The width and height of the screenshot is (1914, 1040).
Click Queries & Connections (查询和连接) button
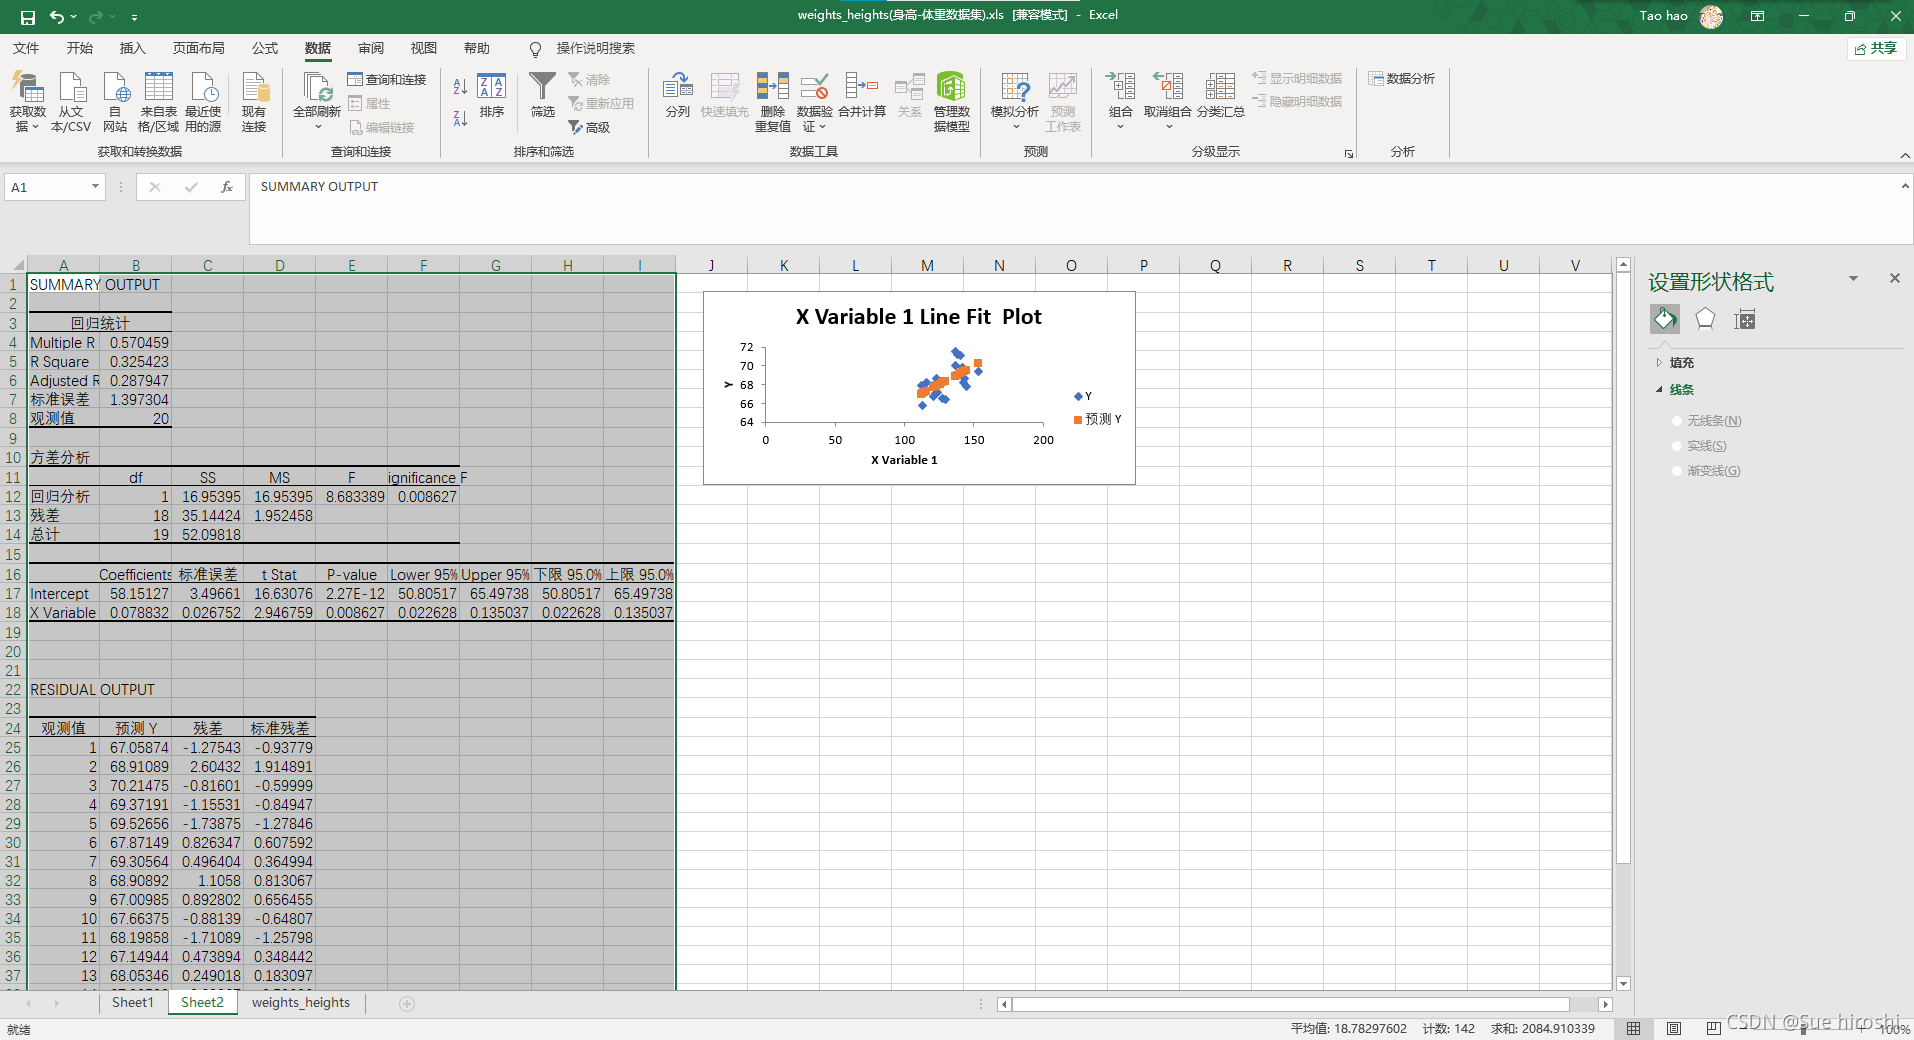[x=387, y=79]
